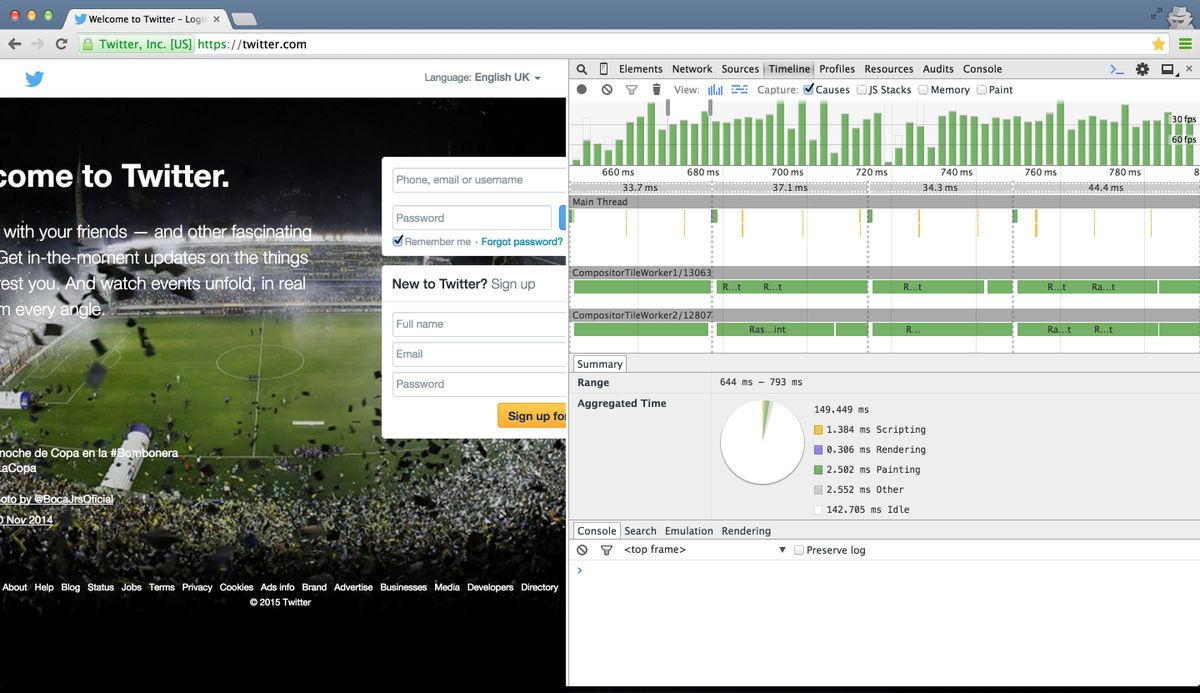1200x693 pixels.
Task: Enable the Preserve log checkbox
Action: 799,550
